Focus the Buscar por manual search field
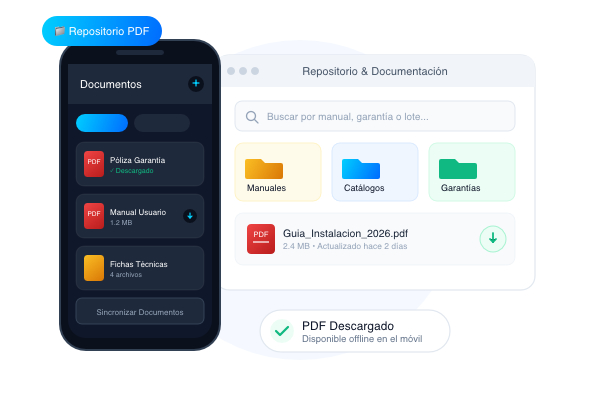Screen dimensions: 600x400 375,116
